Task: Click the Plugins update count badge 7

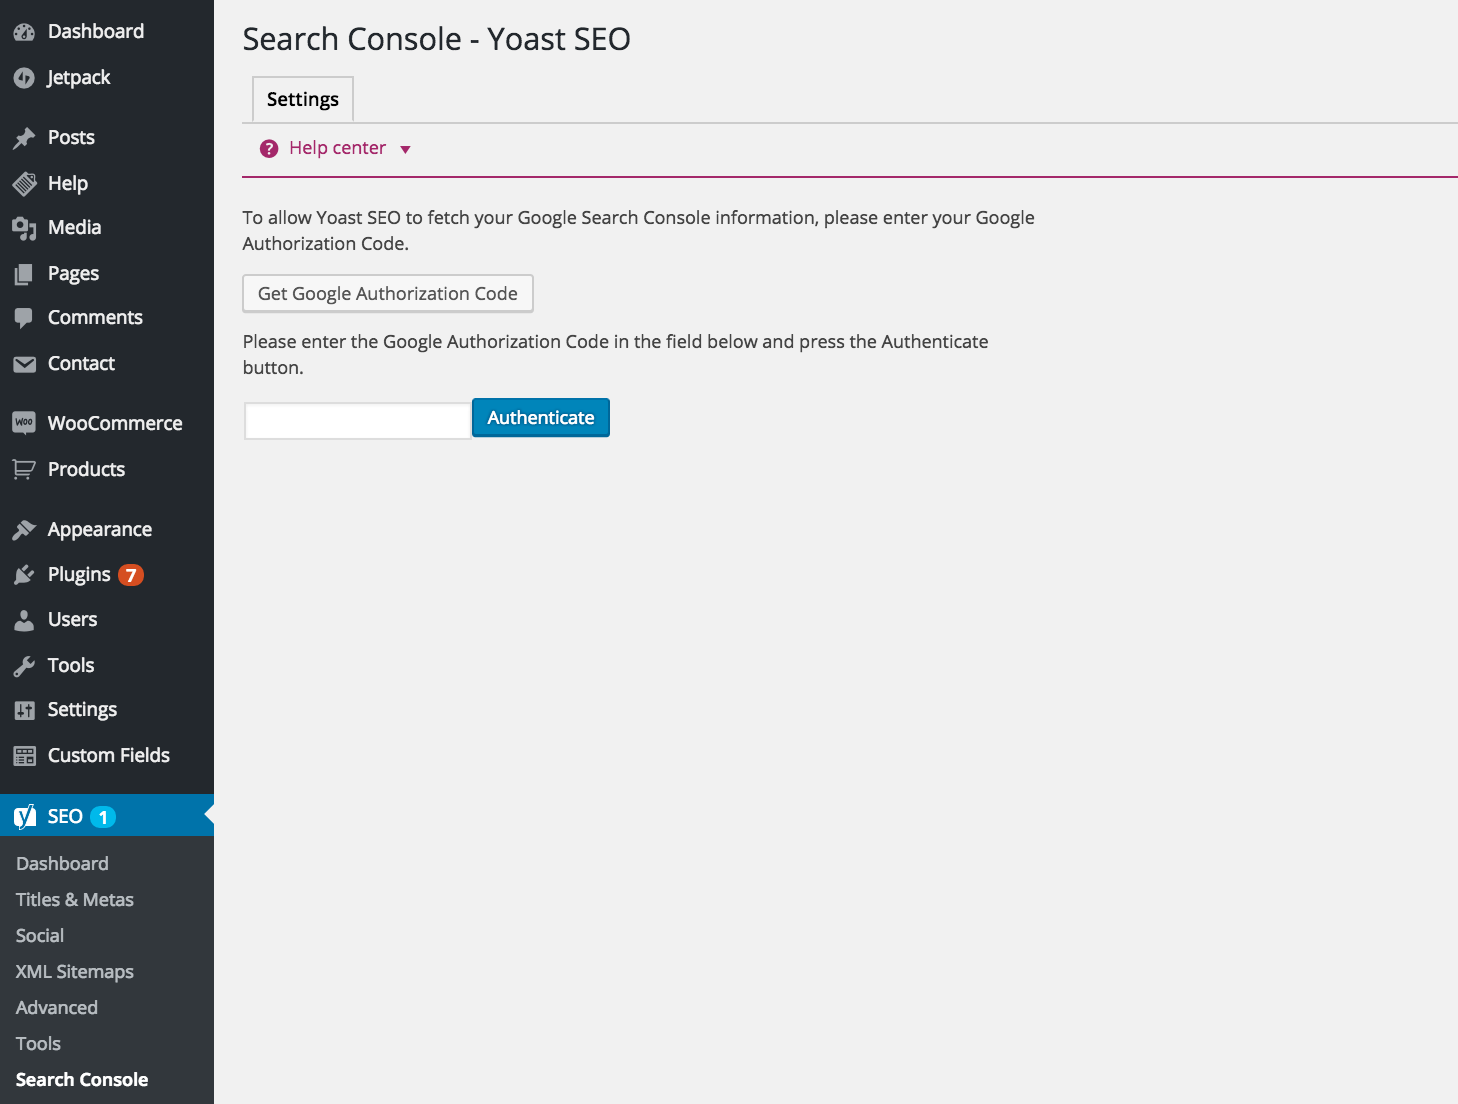Action: 131,575
